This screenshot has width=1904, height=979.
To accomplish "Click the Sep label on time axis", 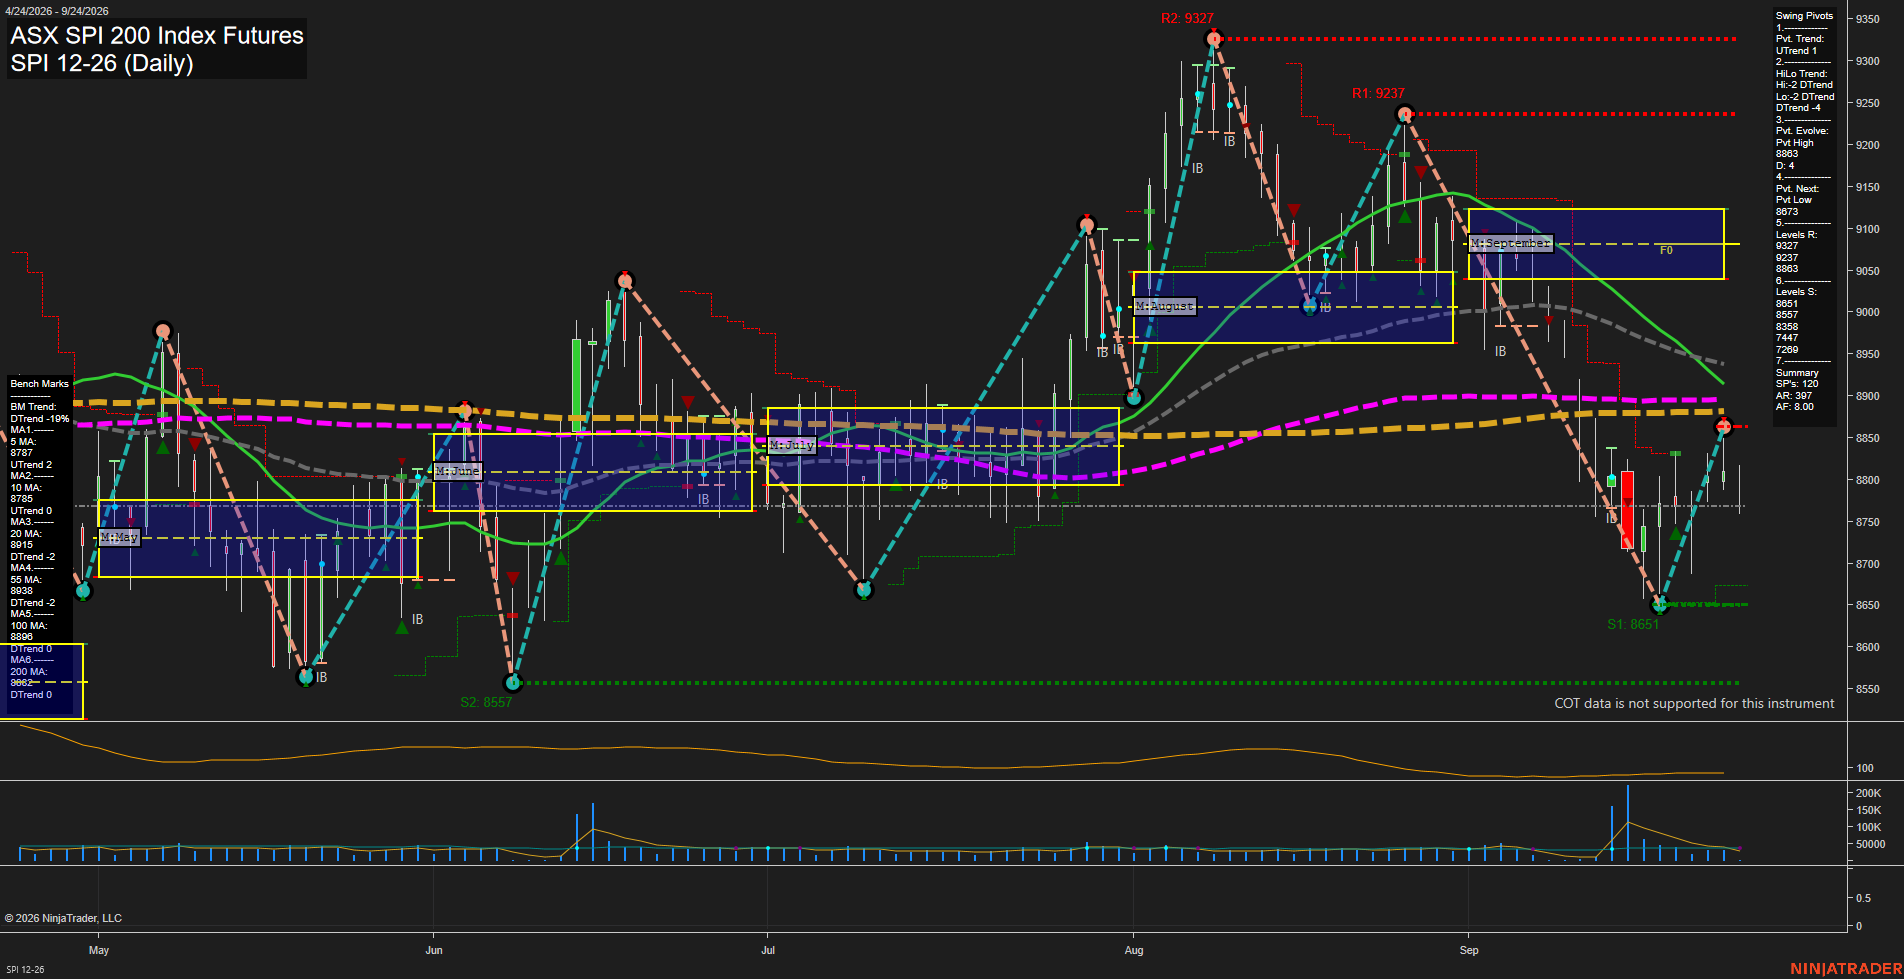I will 1469,950.
